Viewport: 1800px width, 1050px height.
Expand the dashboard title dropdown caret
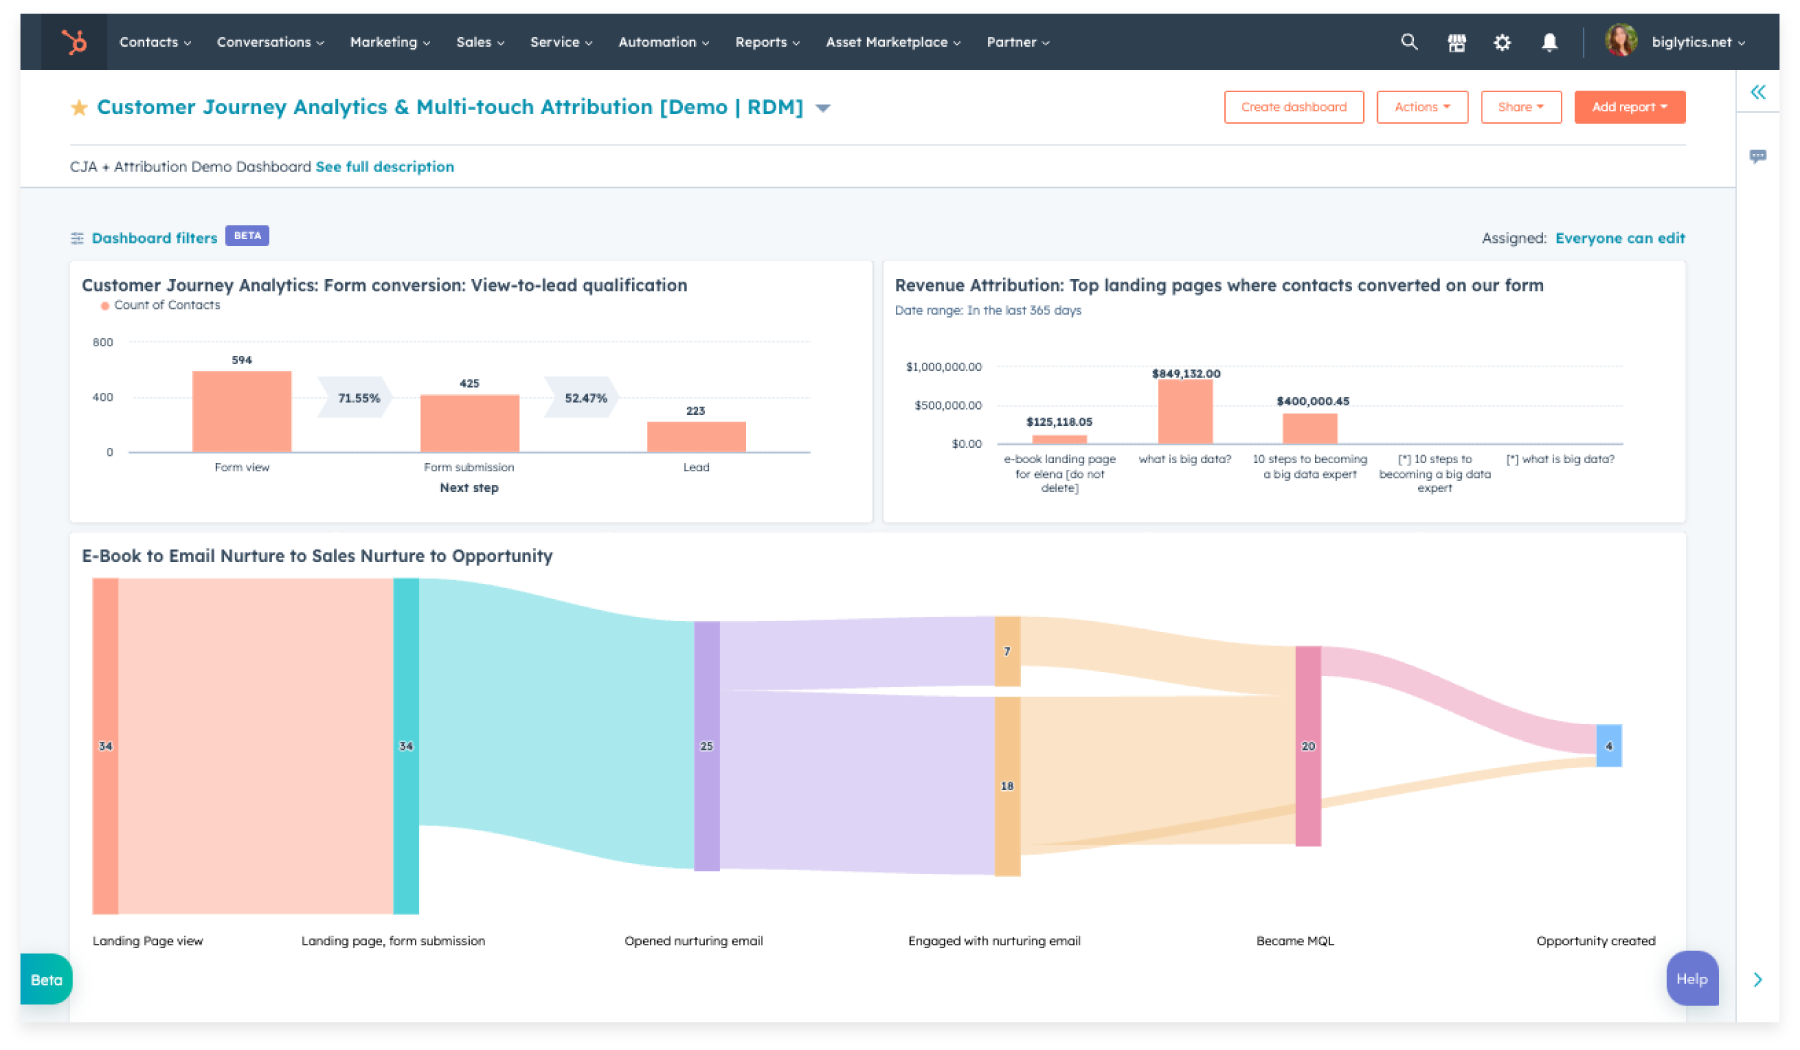tap(823, 108)
